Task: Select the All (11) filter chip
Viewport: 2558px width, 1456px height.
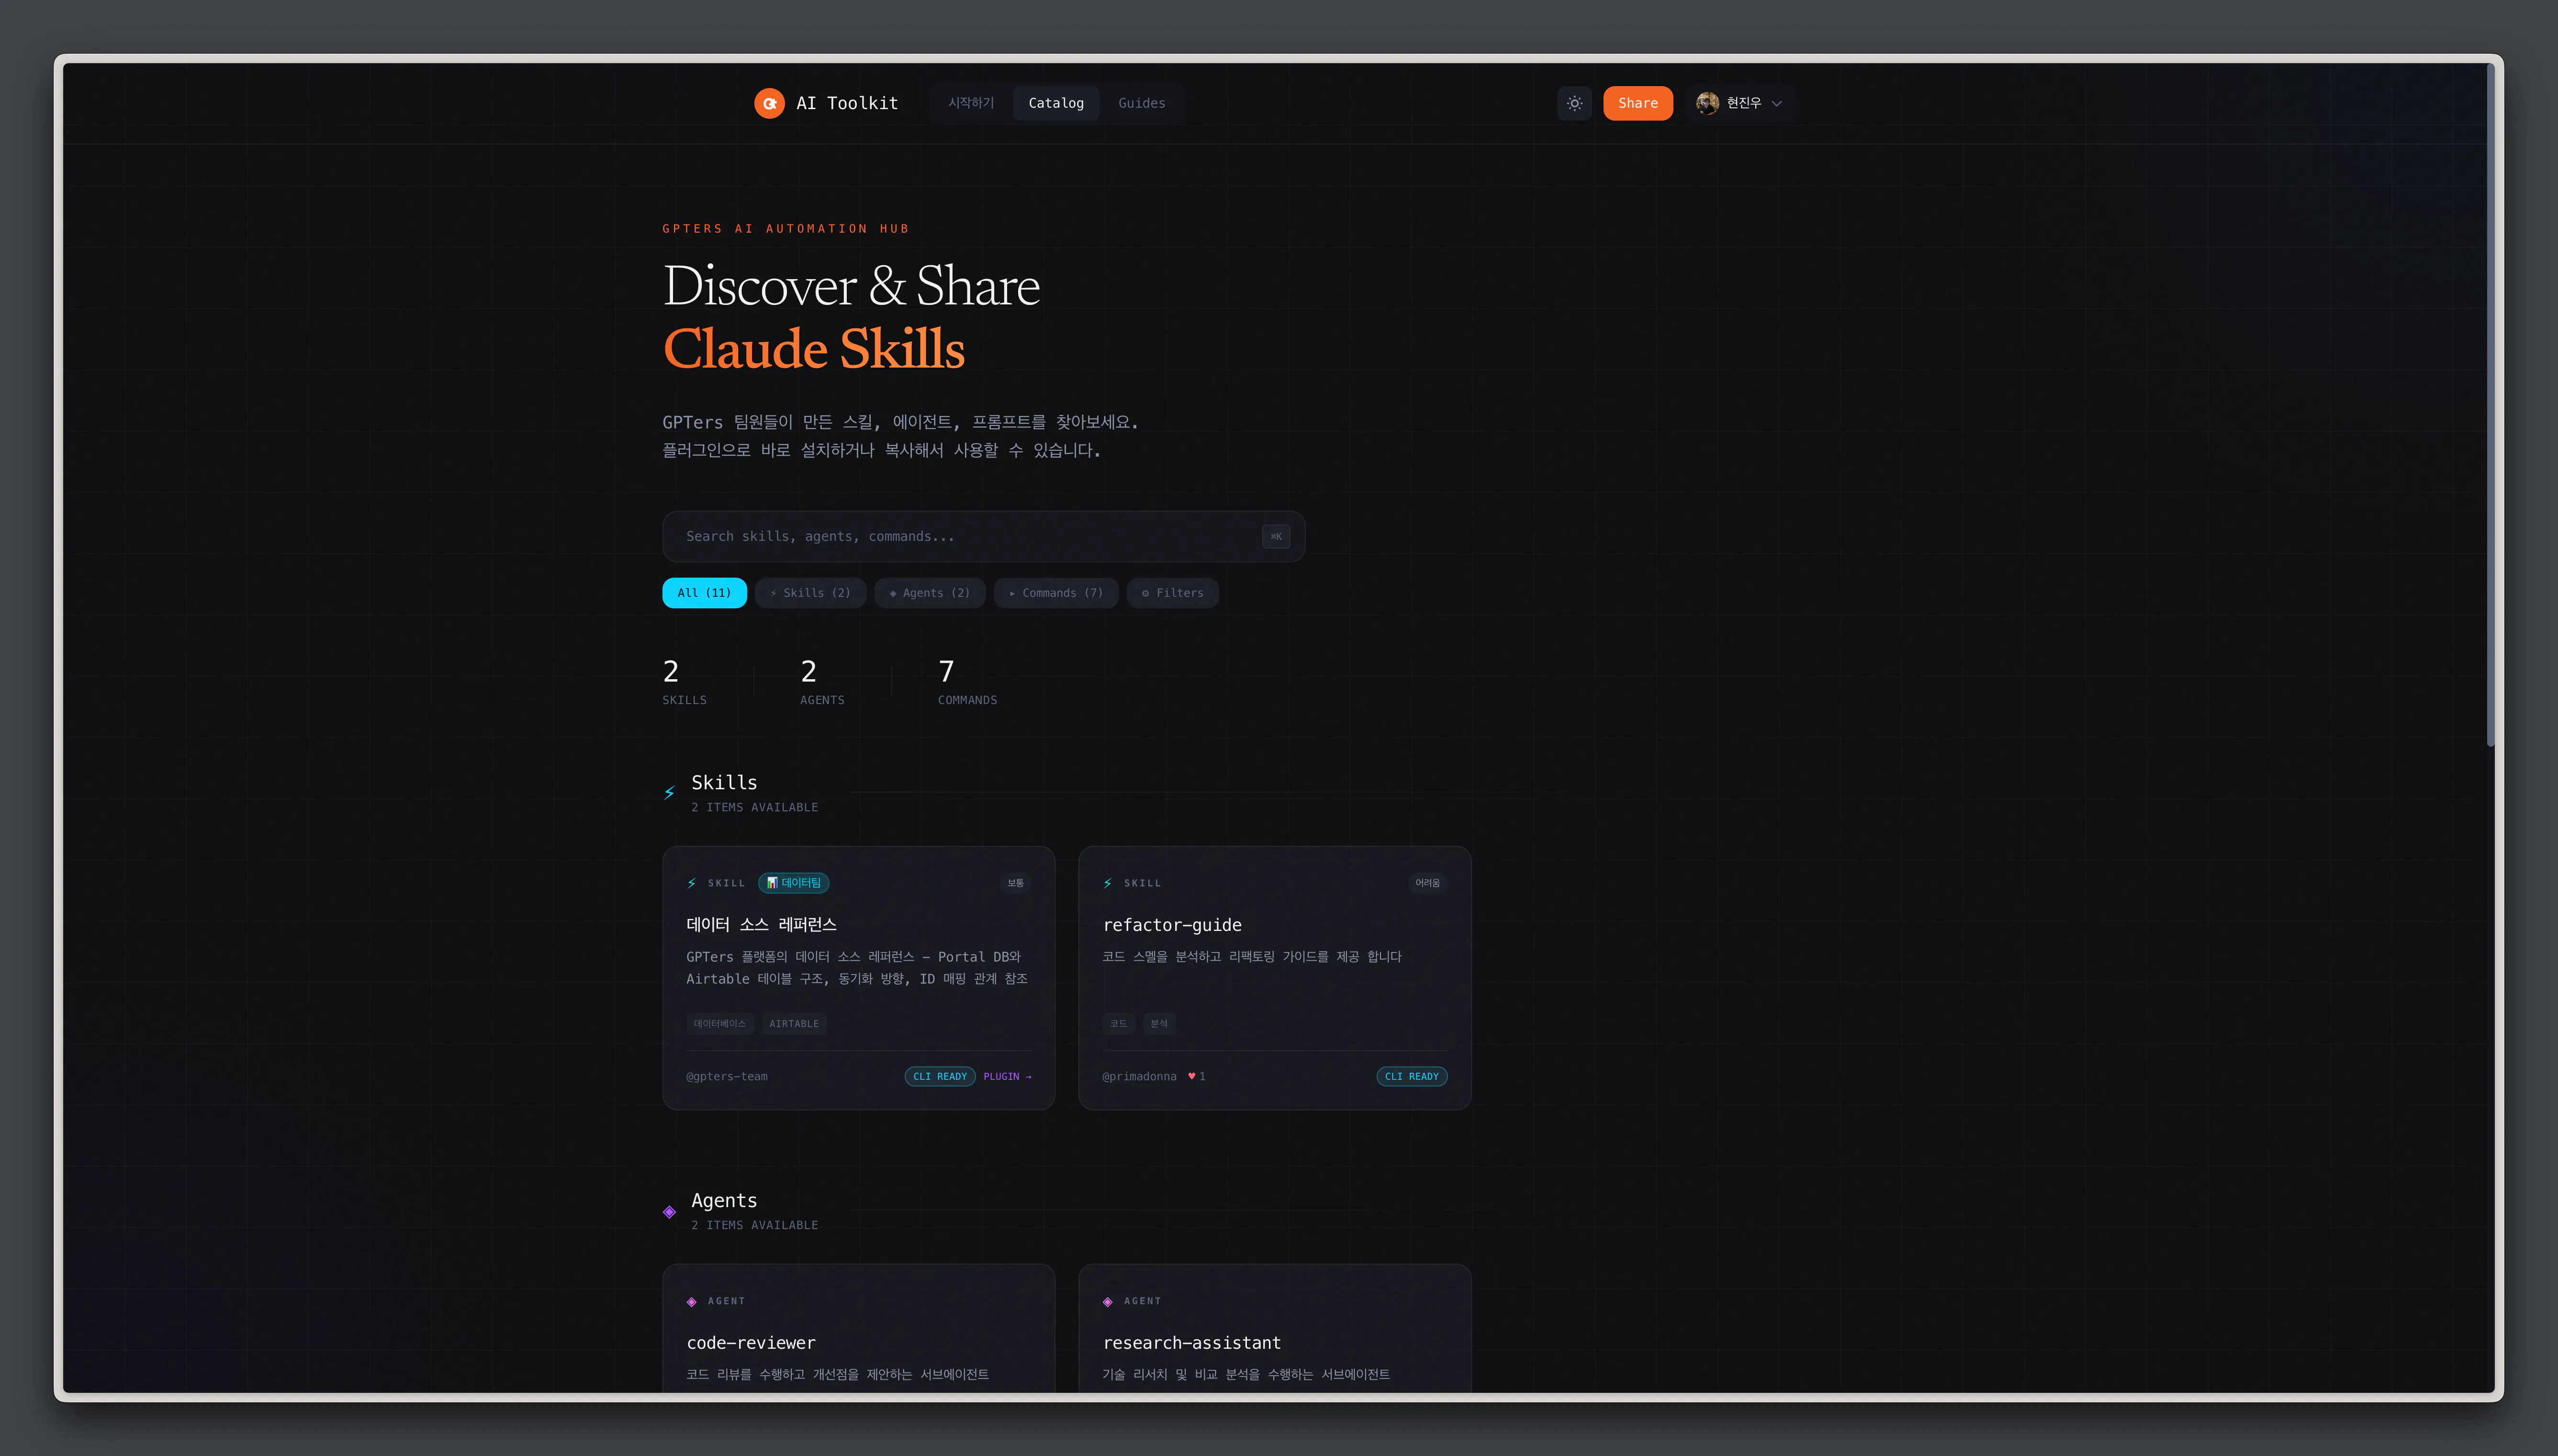Action: pyautogui.click(x=704, y=593)
